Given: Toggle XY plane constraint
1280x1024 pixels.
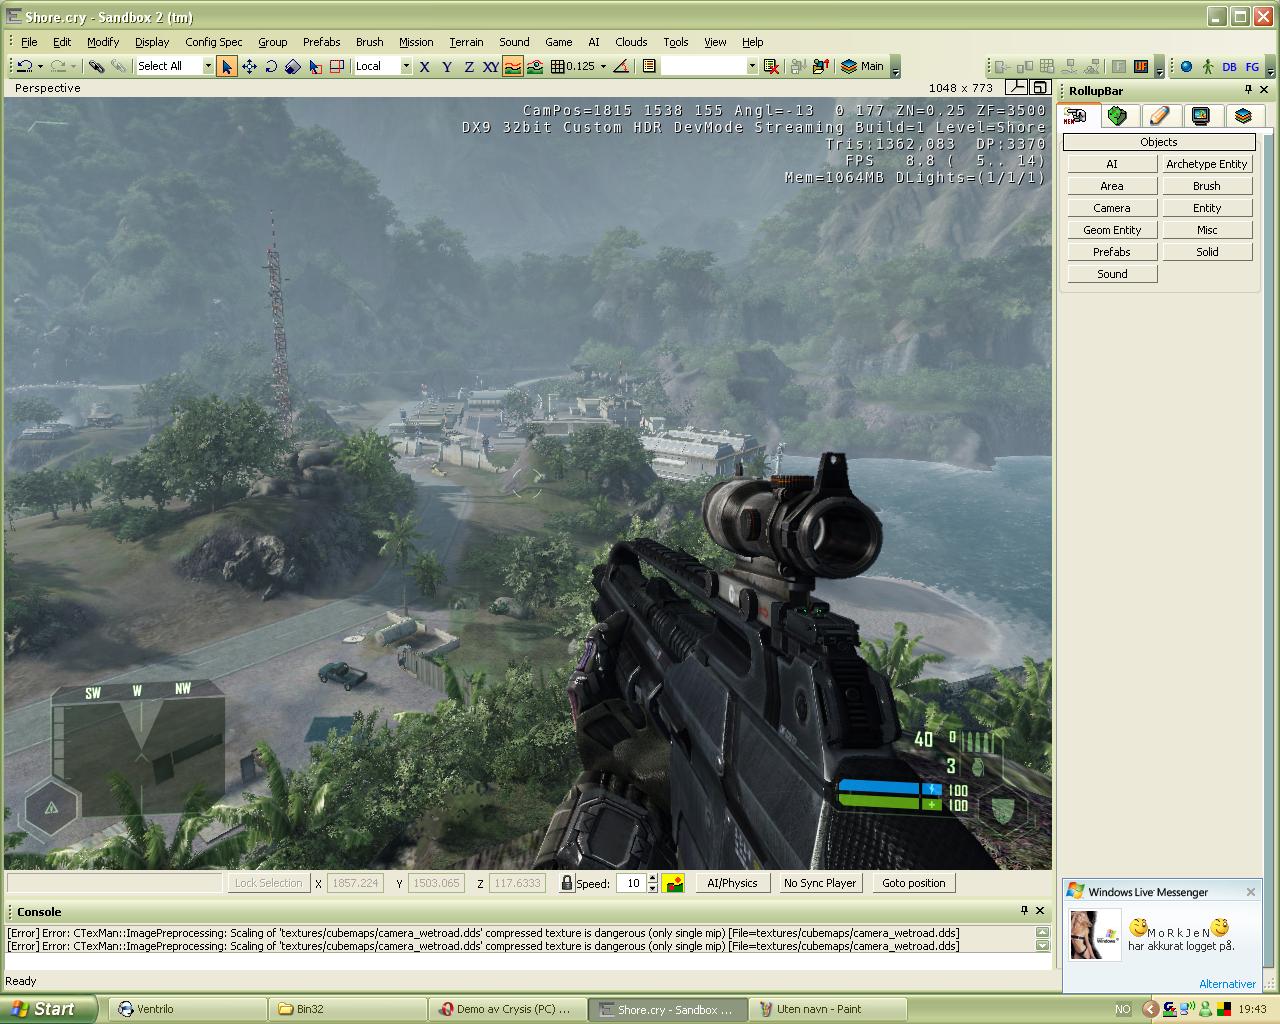Looking at the screenshot, I should pyautogui.click(x=491, y=66).
